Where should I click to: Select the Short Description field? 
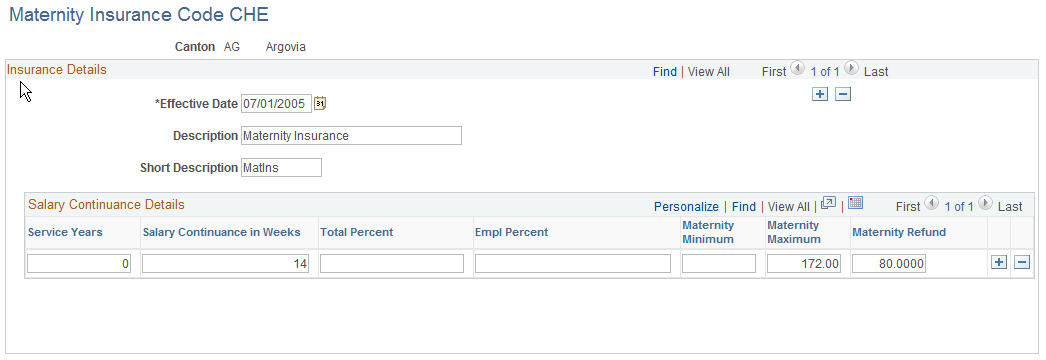[281, 167]
